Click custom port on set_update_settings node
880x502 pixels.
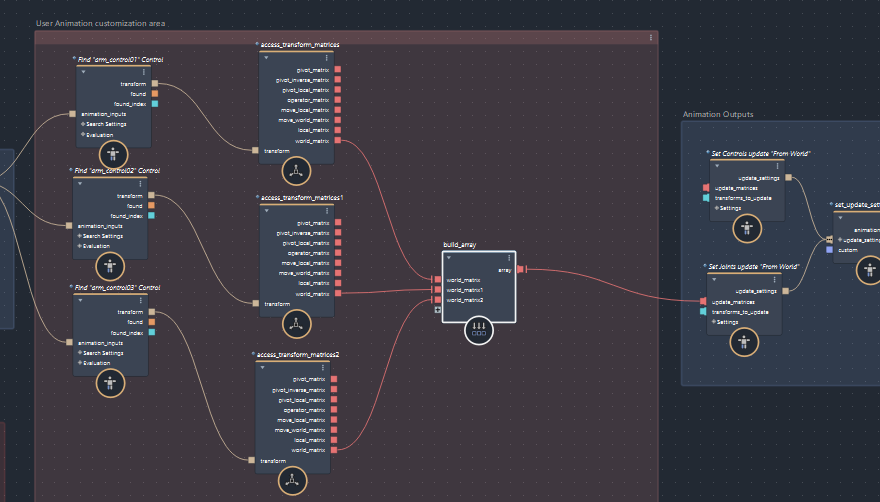click(829, 250)
